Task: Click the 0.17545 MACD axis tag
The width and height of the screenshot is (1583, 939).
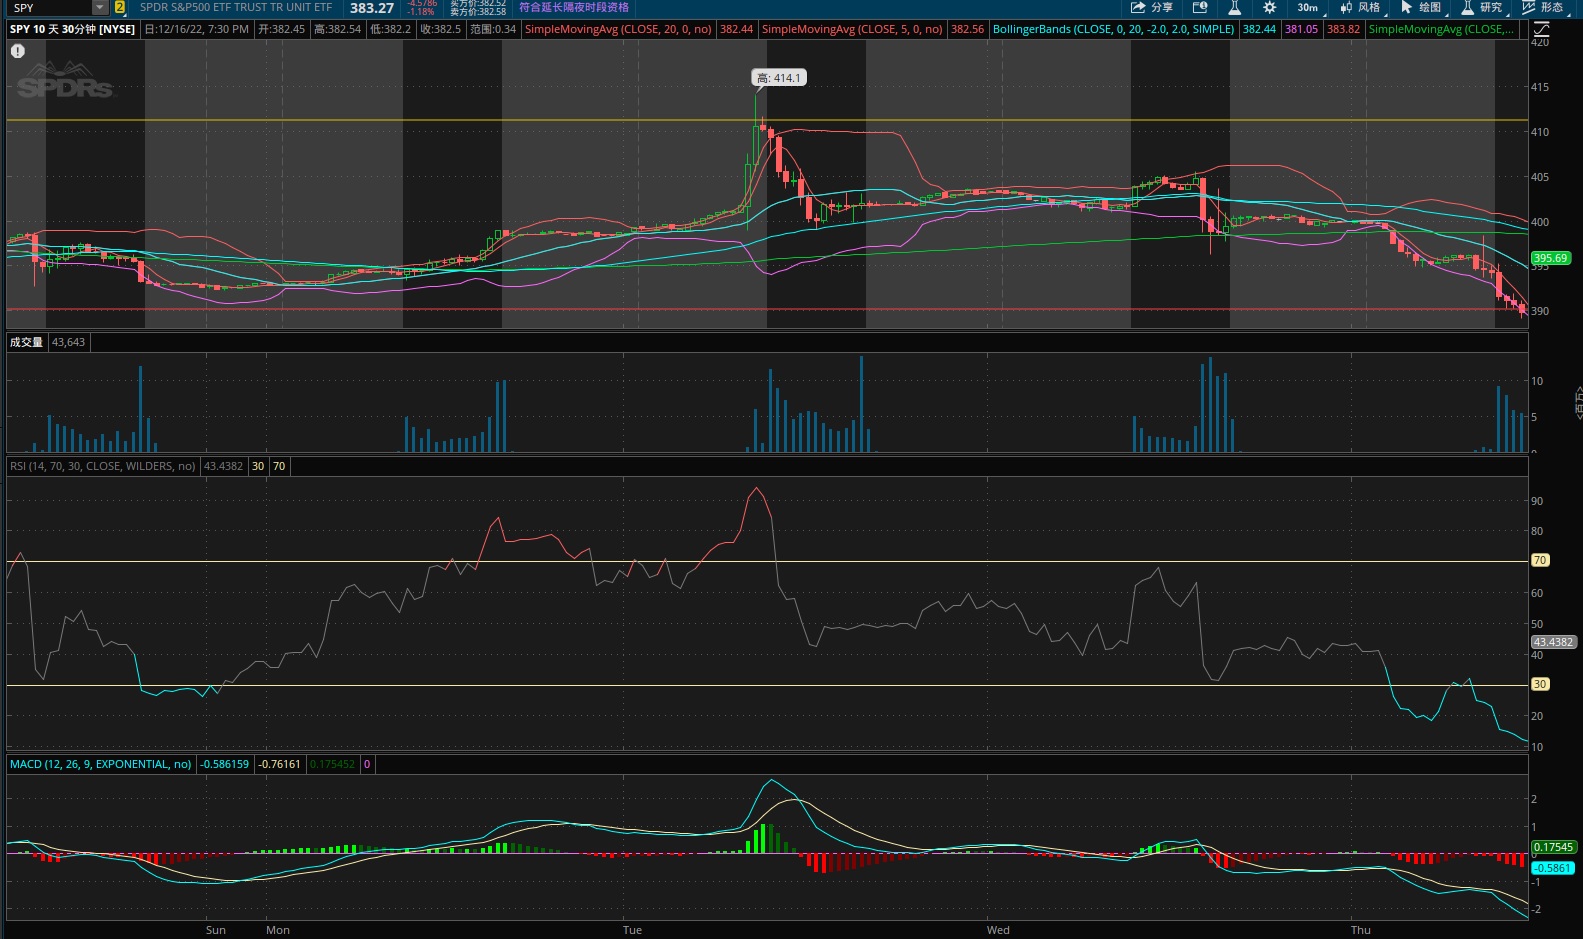Action: click(x=1553, y=847)
